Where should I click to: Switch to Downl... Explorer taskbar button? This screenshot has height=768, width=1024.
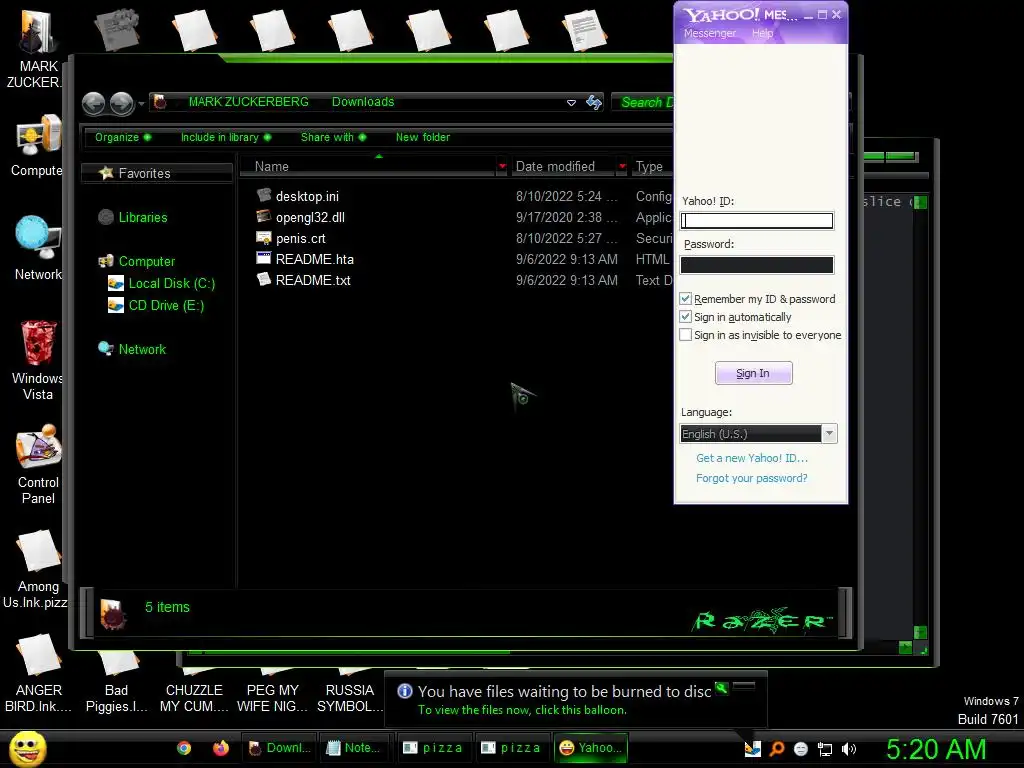click(280, 748)
